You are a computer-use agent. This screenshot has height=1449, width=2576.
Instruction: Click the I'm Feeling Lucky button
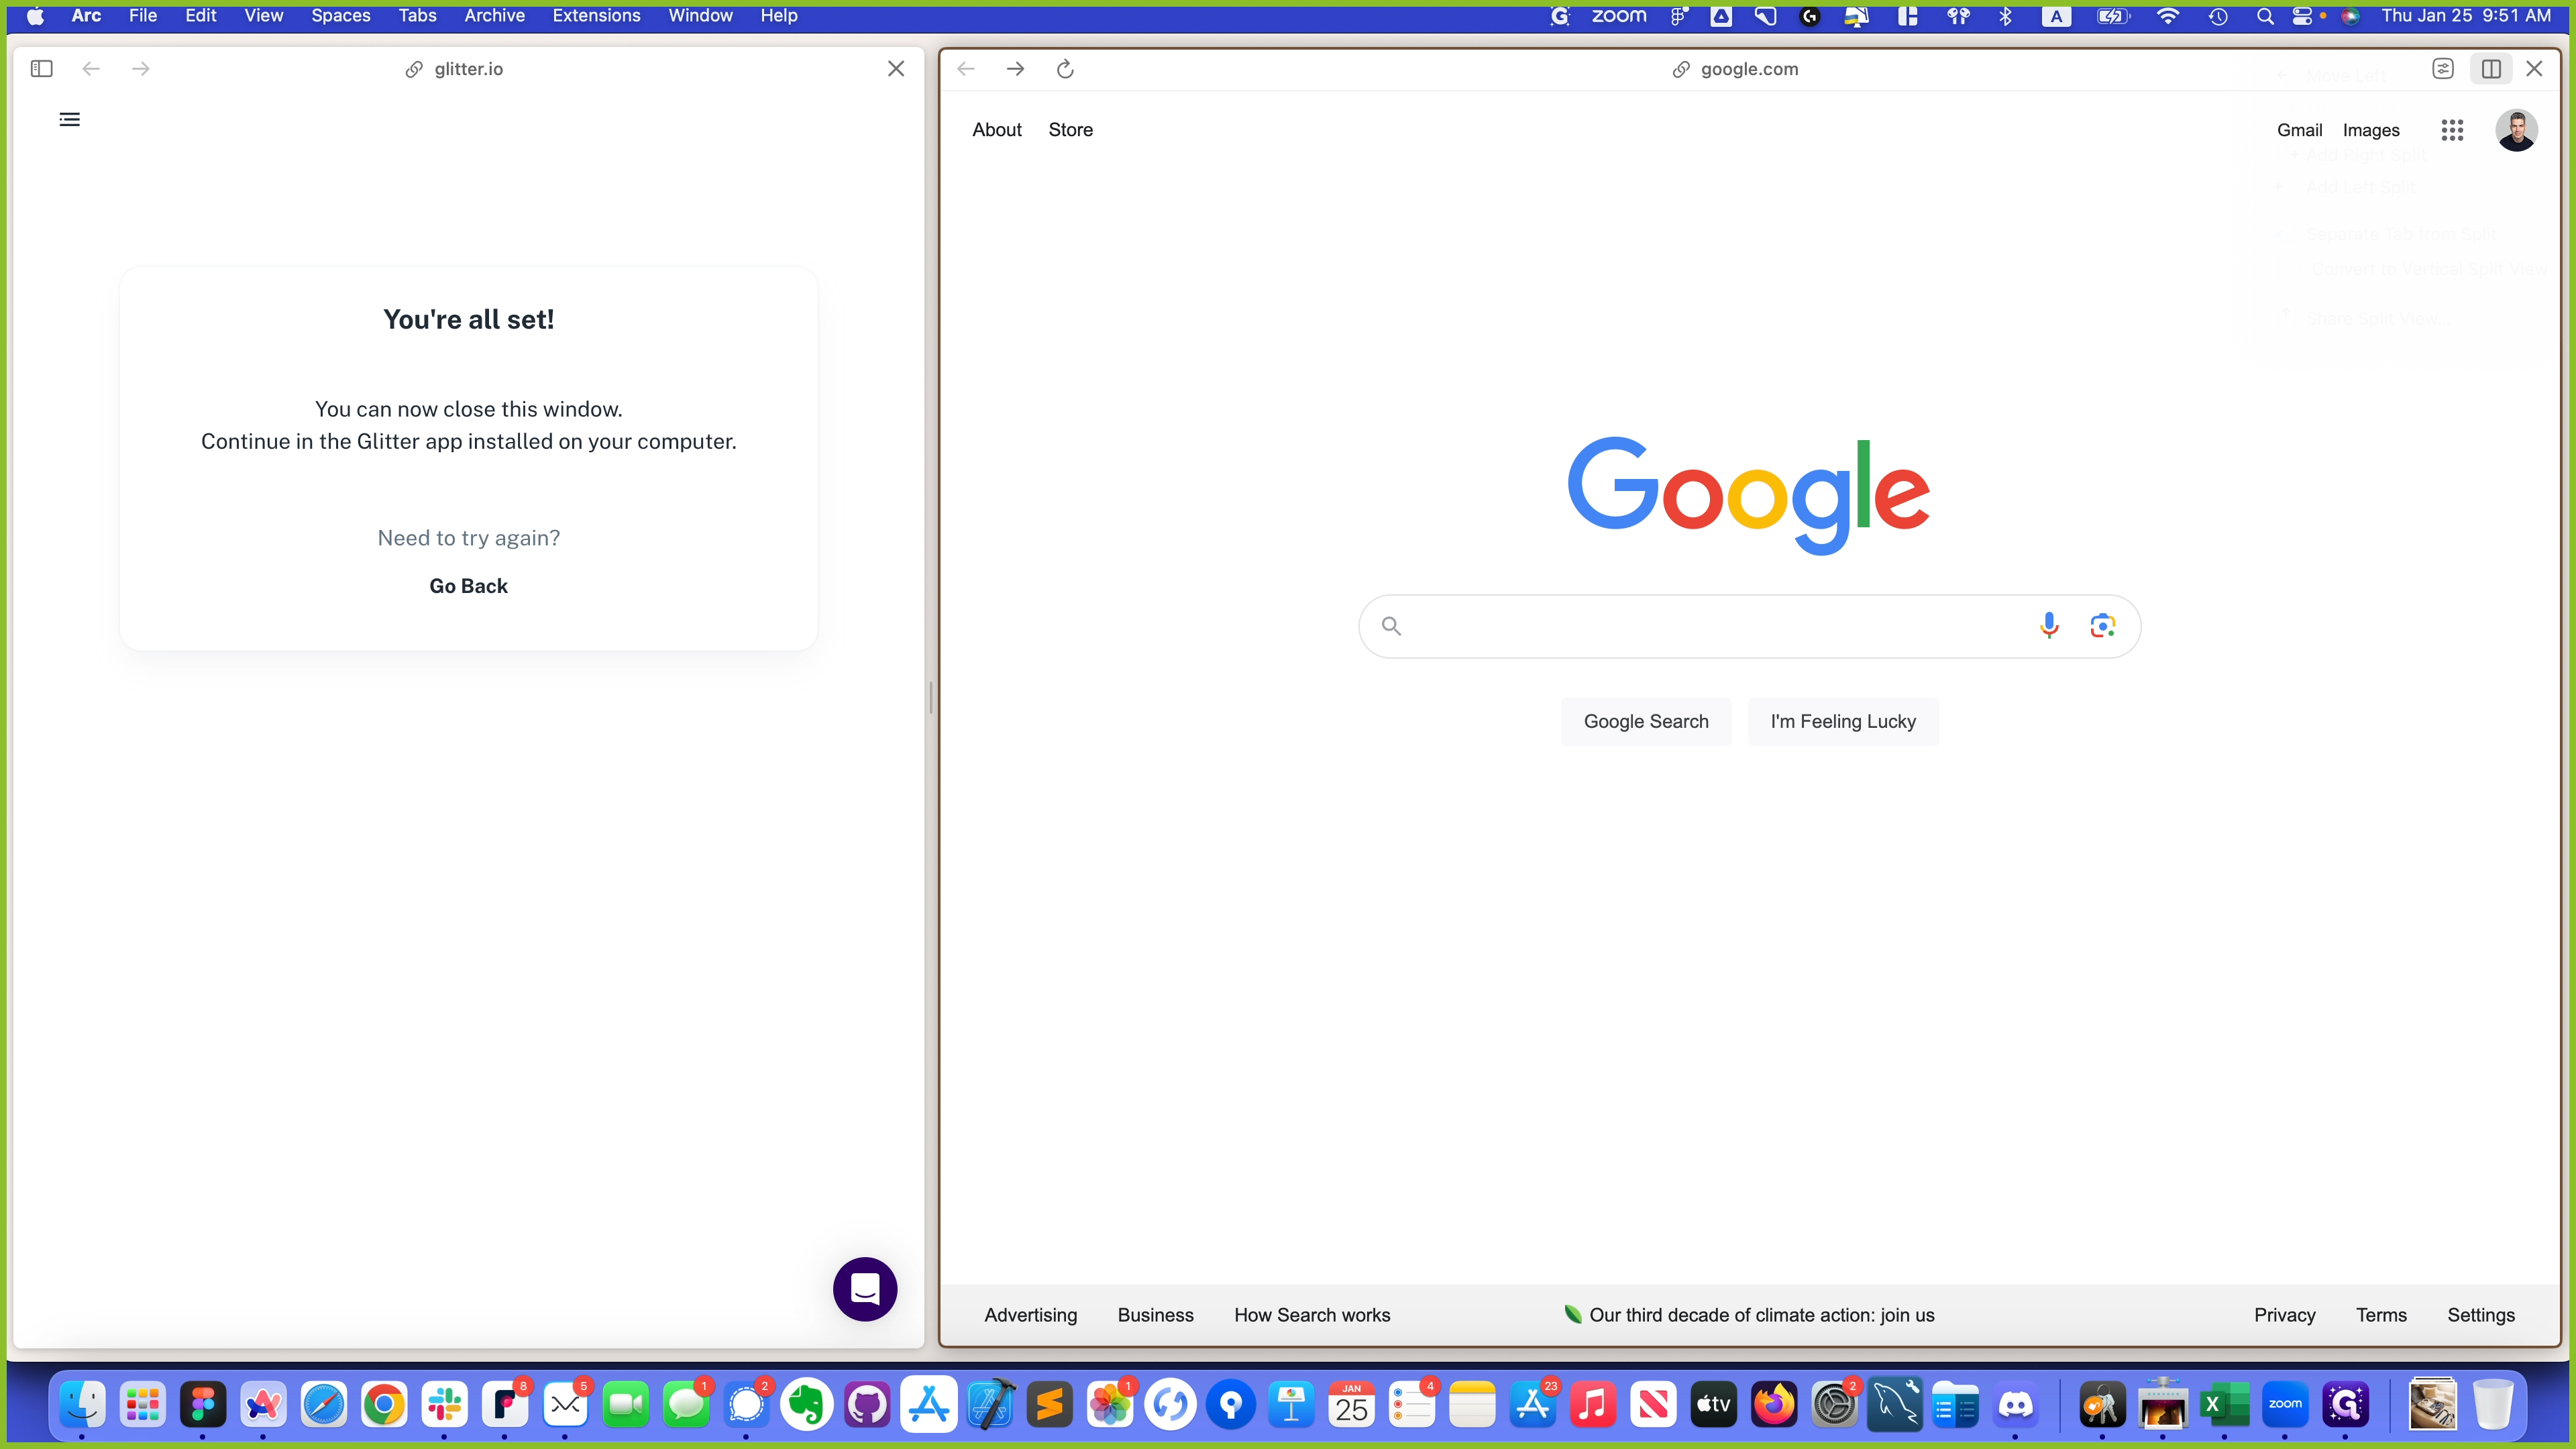[x=1842, y=722]
